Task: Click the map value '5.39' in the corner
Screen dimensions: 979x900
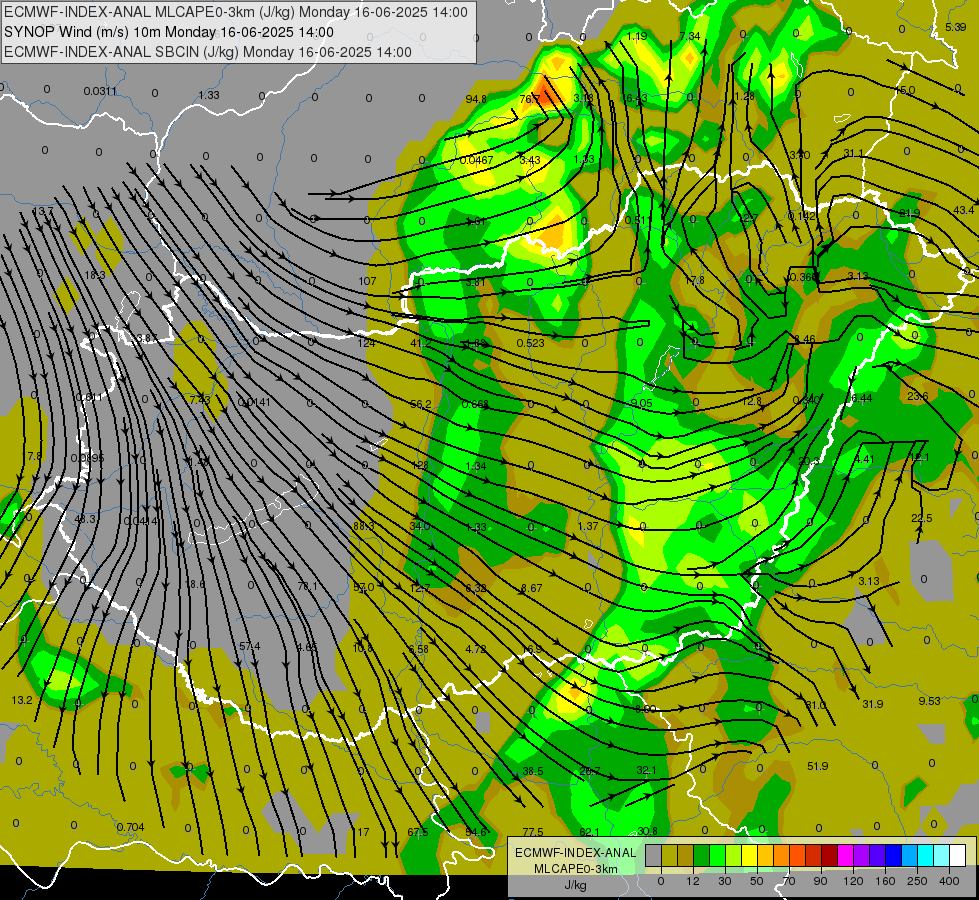Action: (955, 27)
